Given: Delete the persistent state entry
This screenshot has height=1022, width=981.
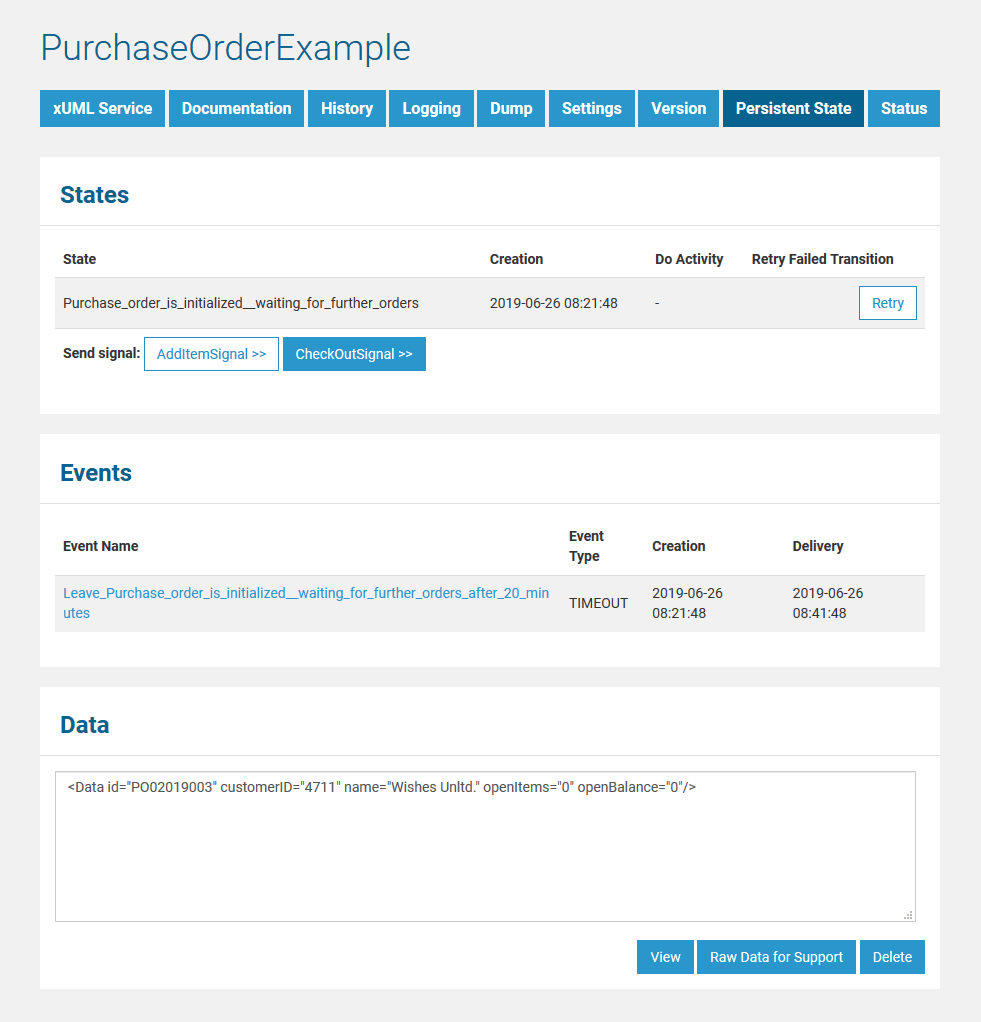Looking at the screenshot, I should click(x=891, y=957).
